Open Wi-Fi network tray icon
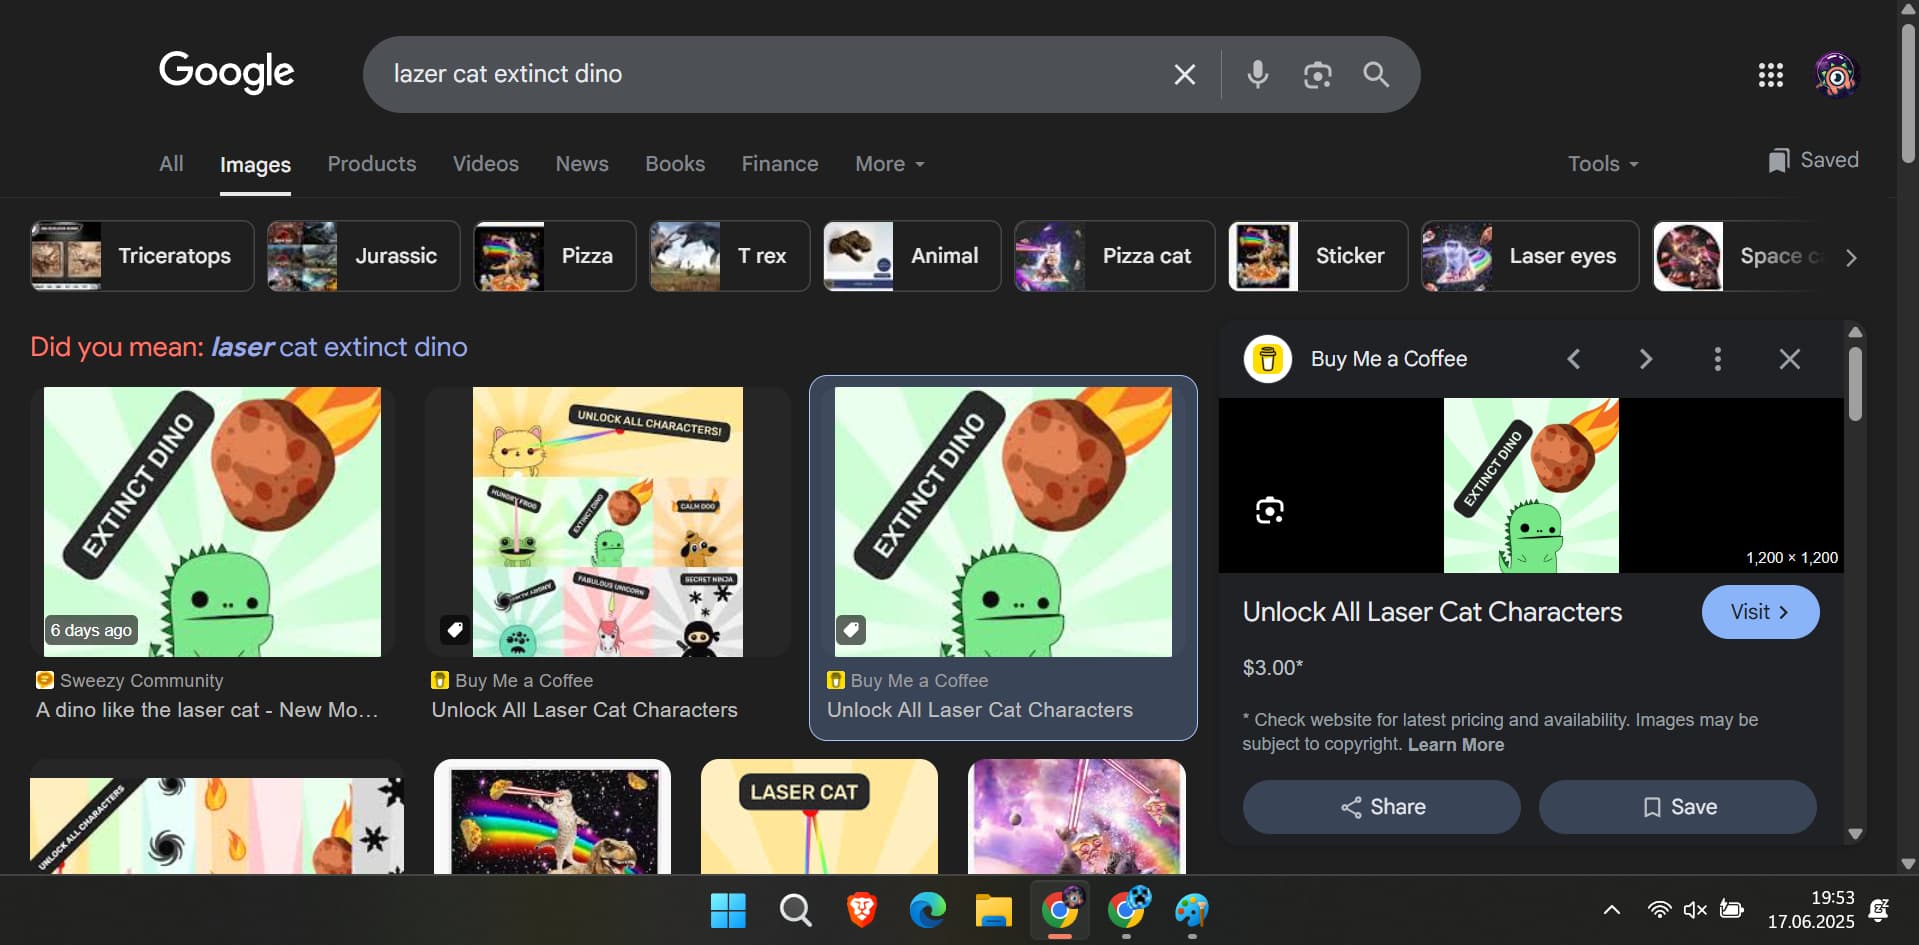The width and height of the screenshot is (1919, 945). (1659, 910)
